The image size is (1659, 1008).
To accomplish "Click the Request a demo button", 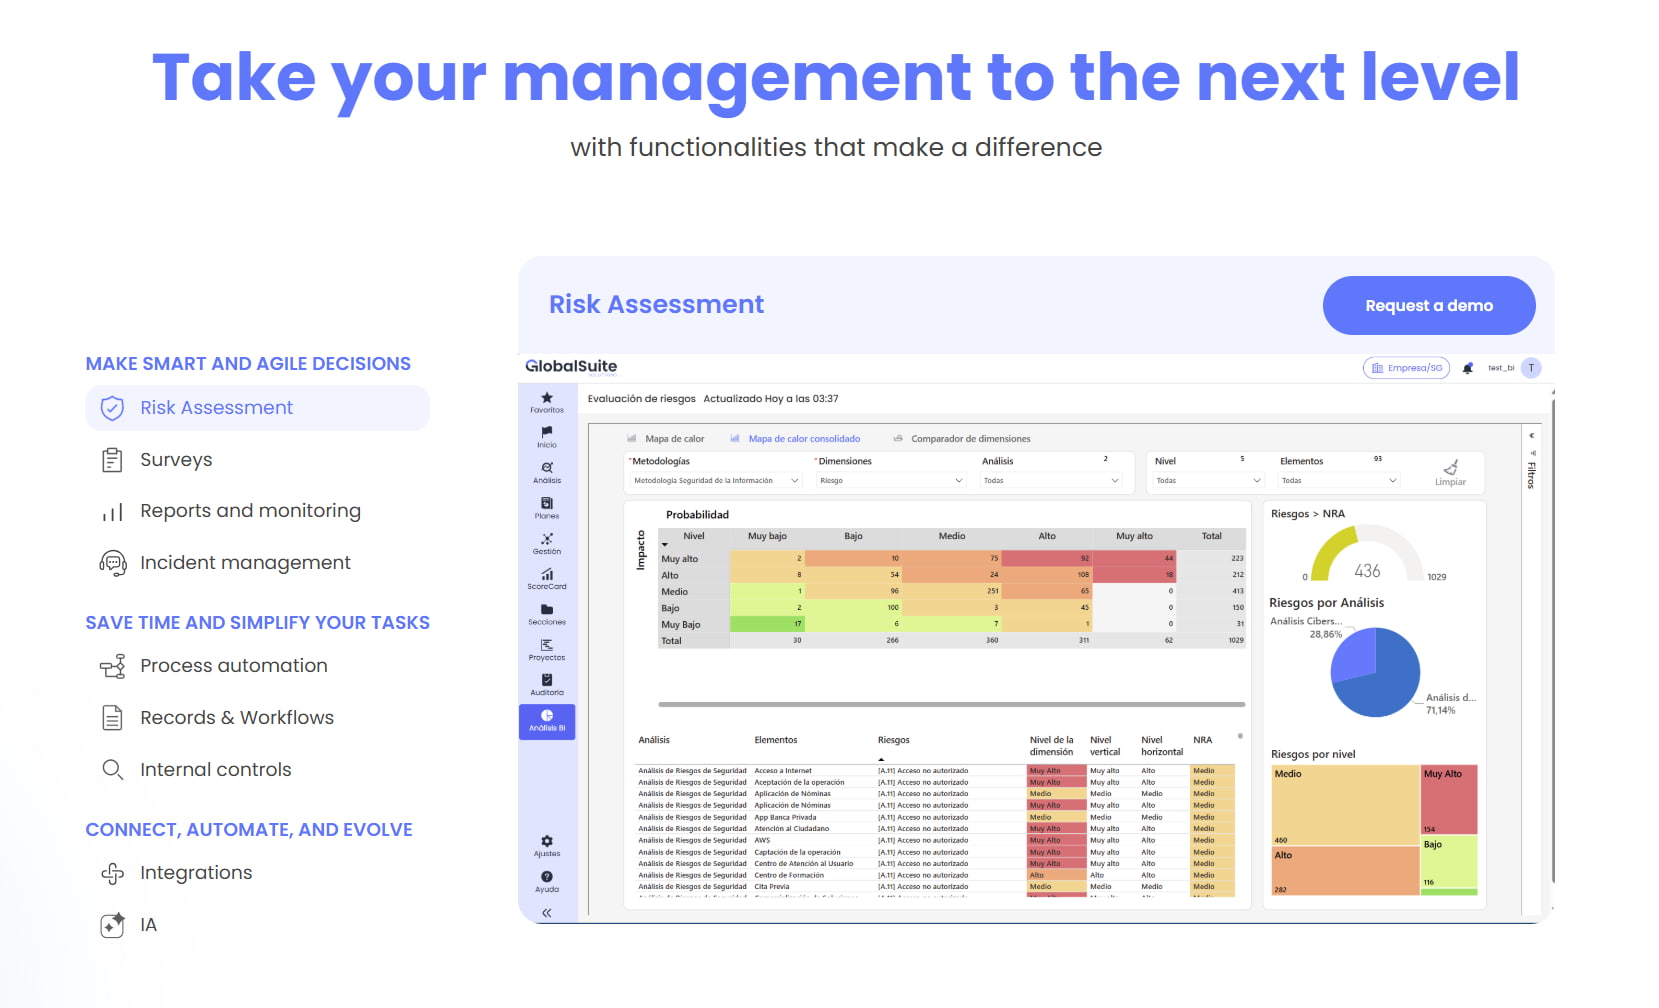I will tap(1428, 306).
